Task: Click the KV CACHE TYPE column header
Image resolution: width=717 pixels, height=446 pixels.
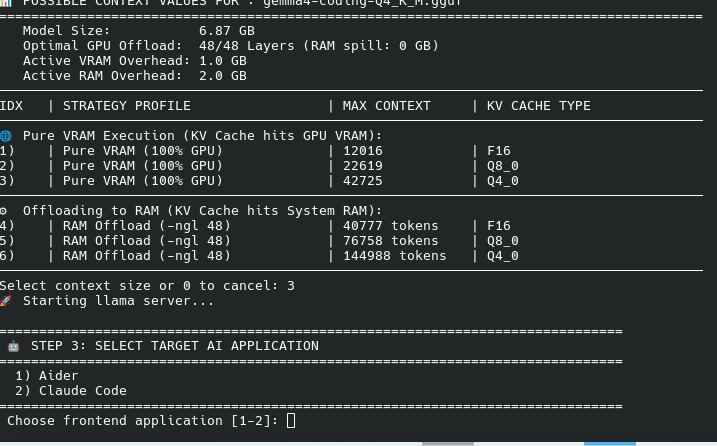Action: pyautogui.click(x=538, y=106)
